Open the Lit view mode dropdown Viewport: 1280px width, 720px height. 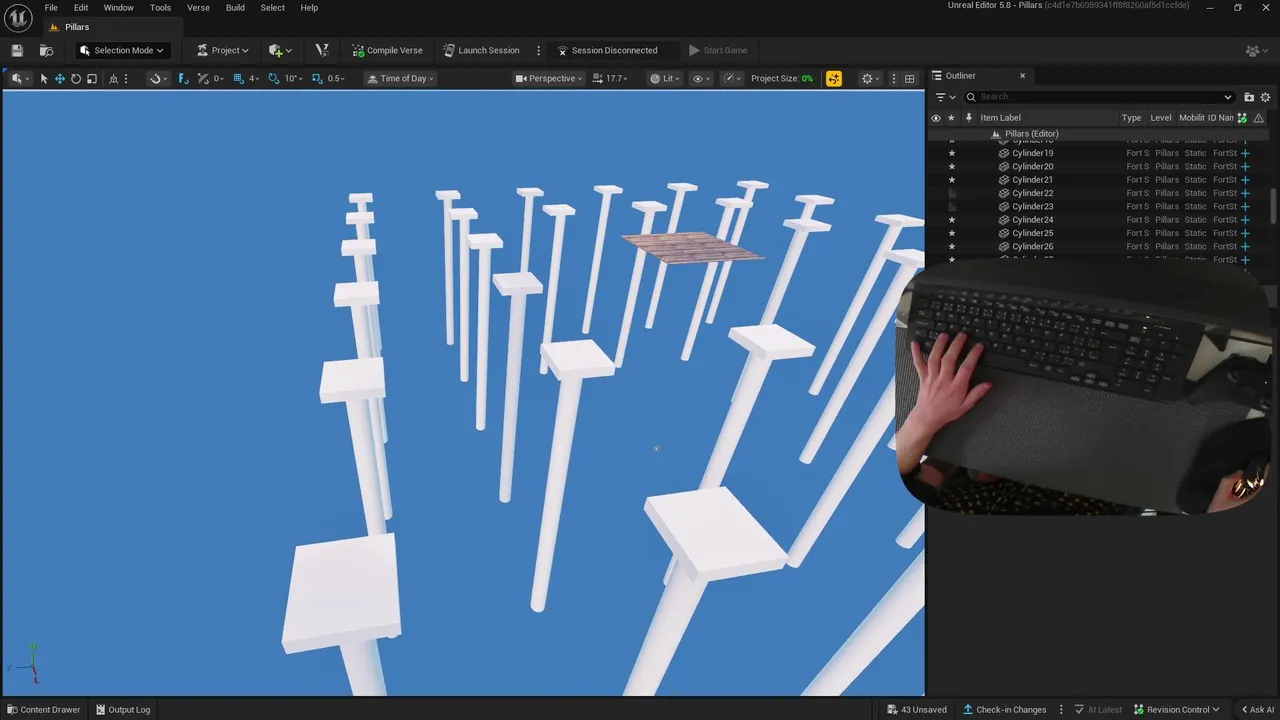(664, 78)
